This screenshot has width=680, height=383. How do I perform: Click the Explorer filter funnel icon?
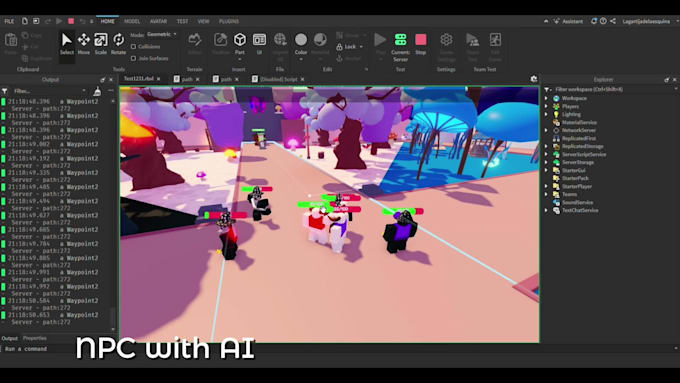(x=547, y=89)
